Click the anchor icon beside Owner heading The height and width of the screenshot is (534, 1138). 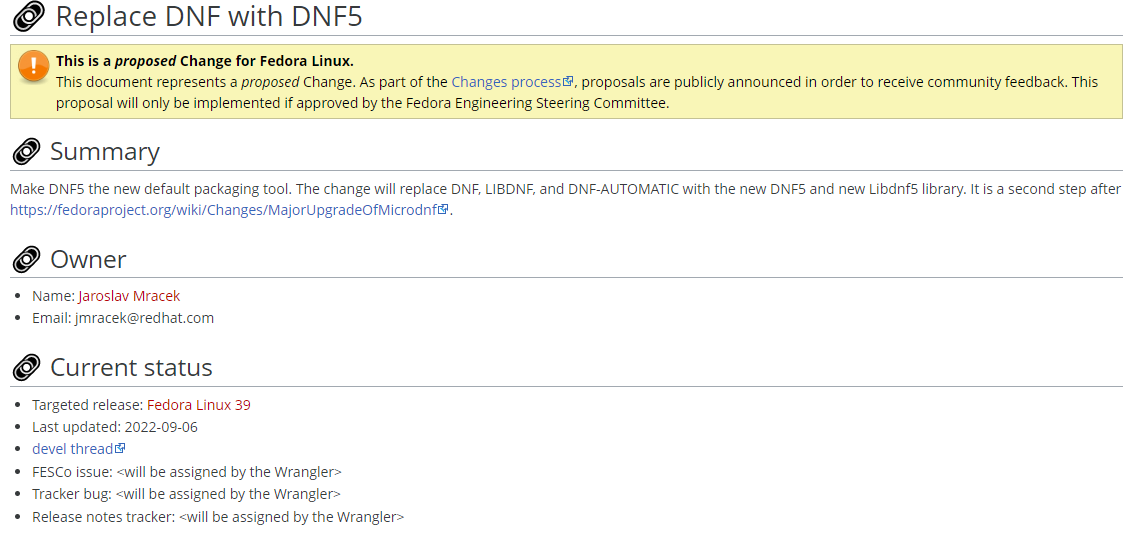coord(27,260)
